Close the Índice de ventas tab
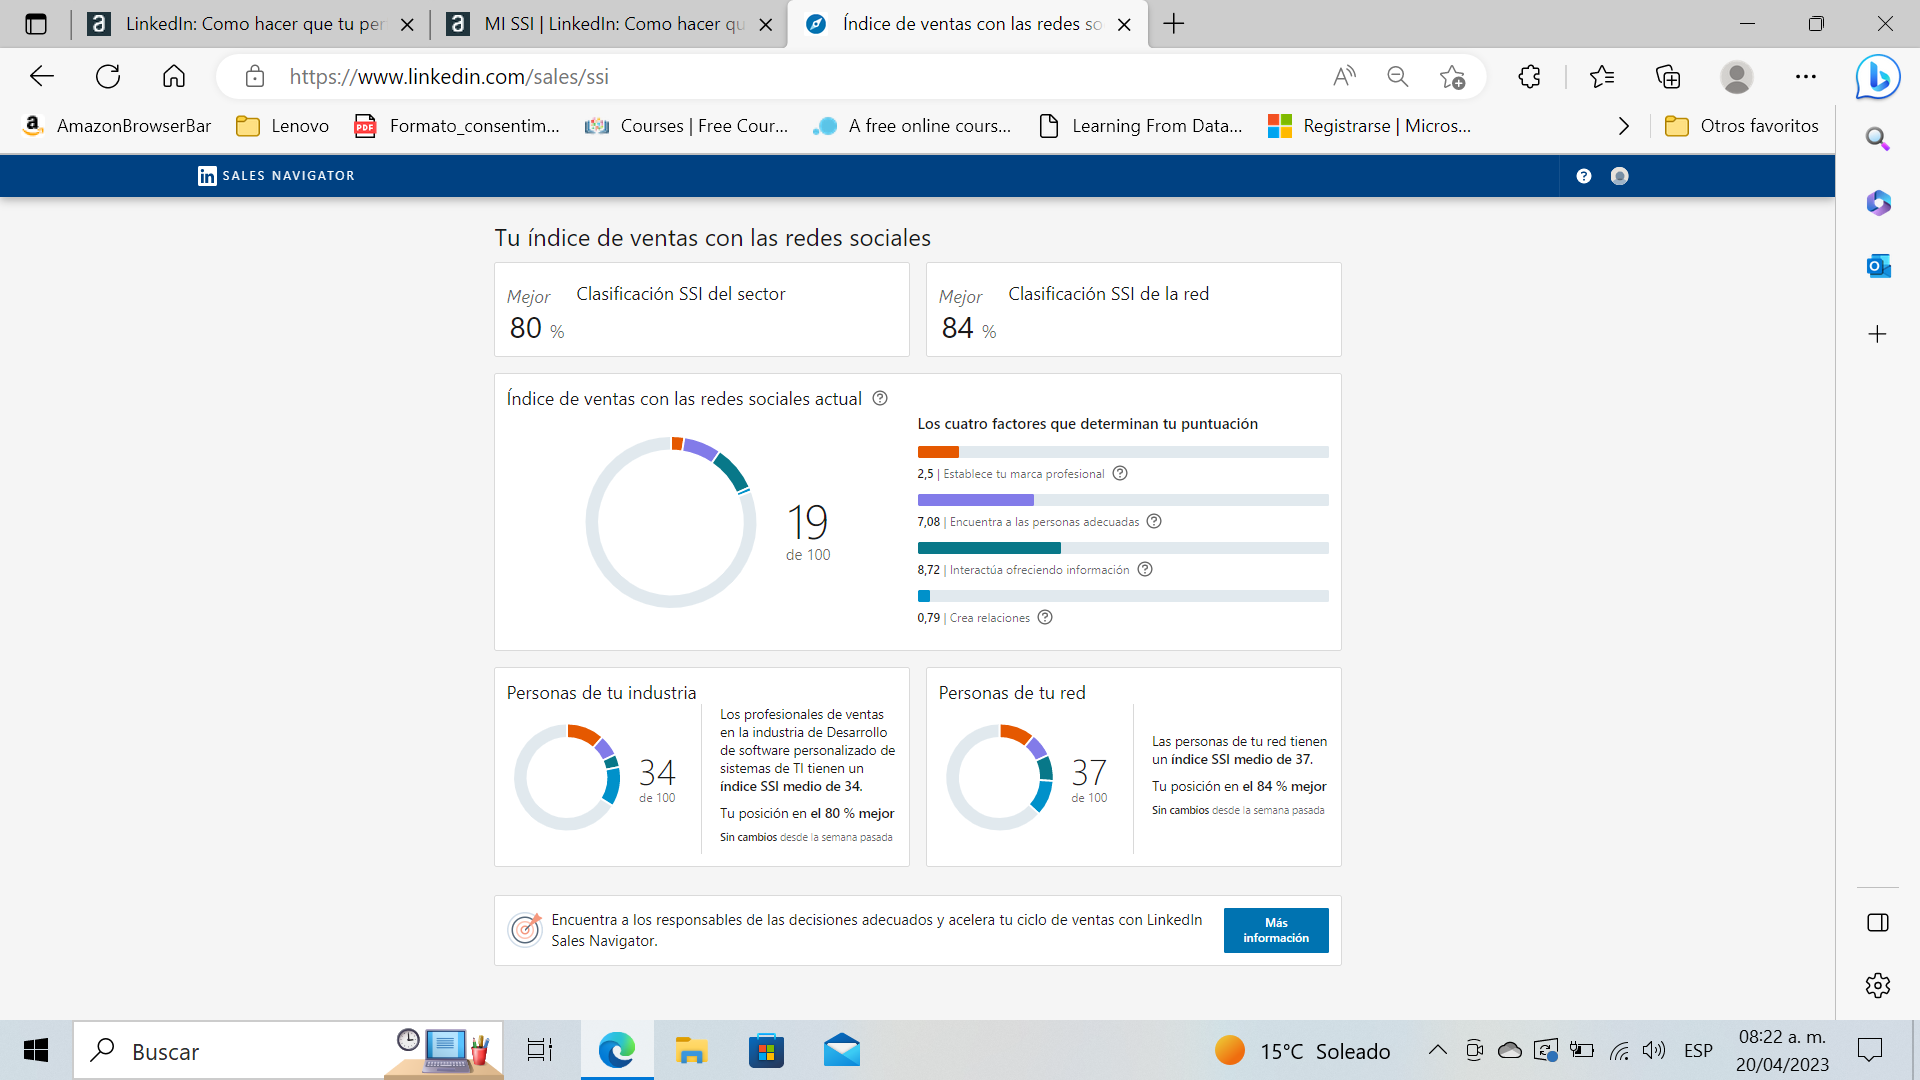 click(x=1124, y=25)
